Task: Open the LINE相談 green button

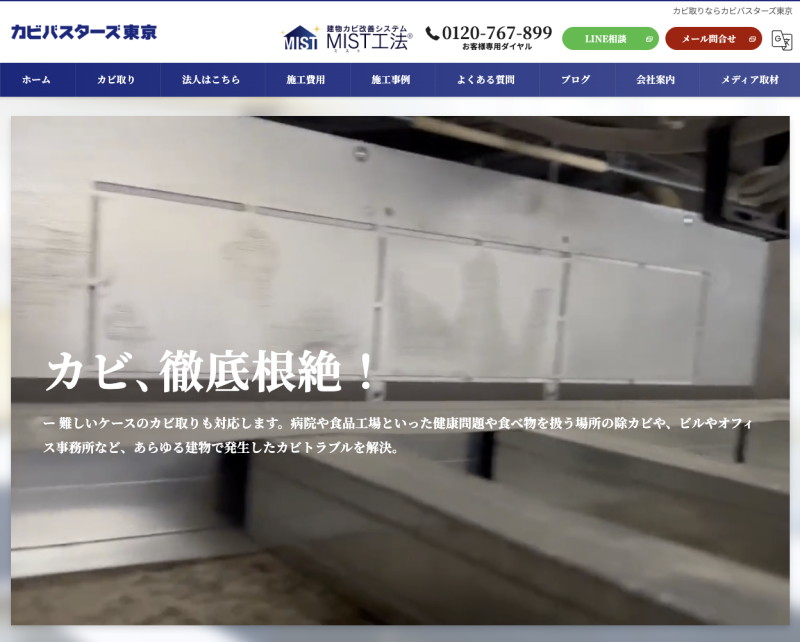Action: 606,39
